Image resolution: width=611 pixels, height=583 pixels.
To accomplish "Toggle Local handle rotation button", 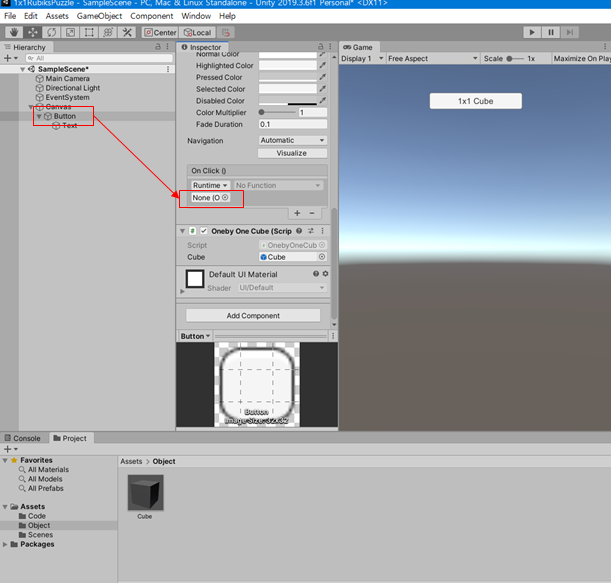I will 198,32.
